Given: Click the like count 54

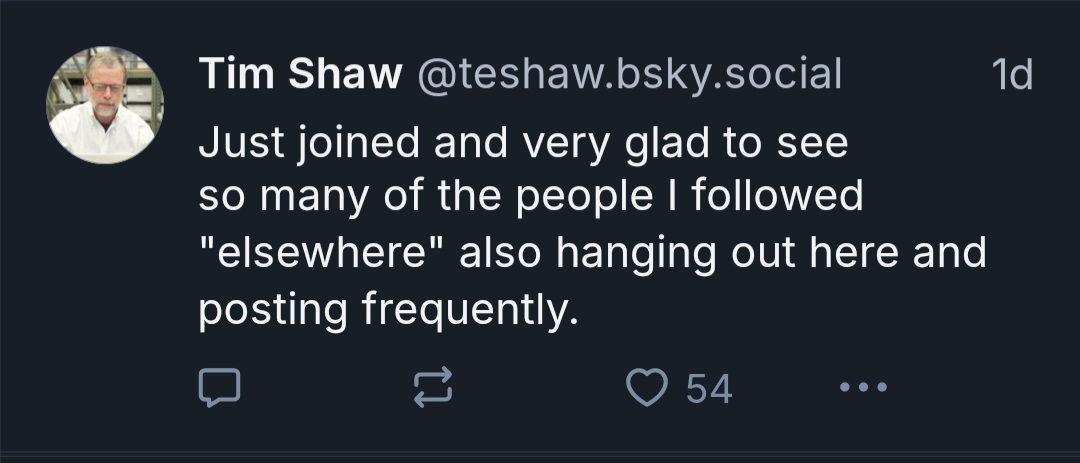Looking at the screenshot, I should click(x=709, y=388).
